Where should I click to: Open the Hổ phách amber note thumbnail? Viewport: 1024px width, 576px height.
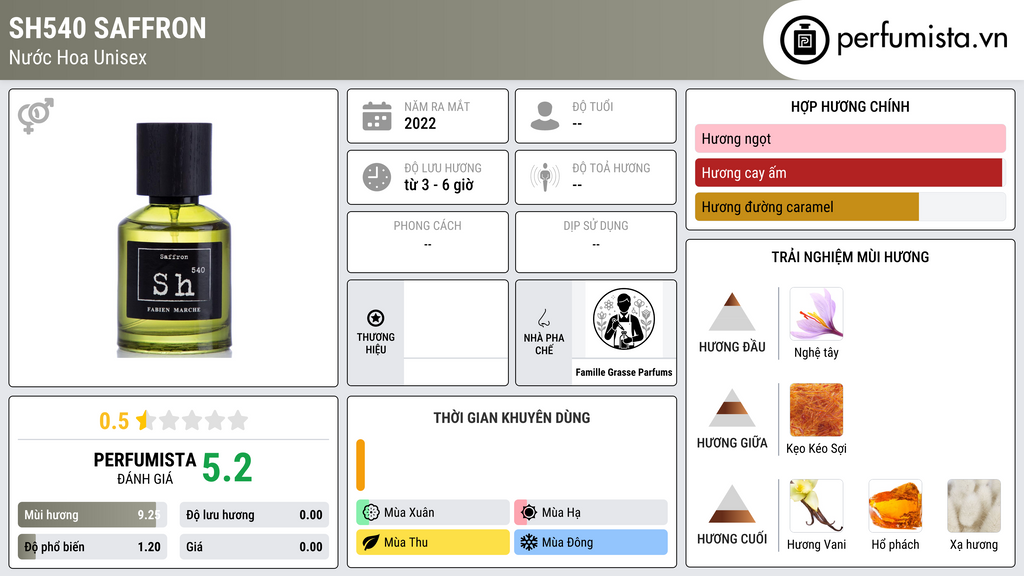click(x=895, y=505)
